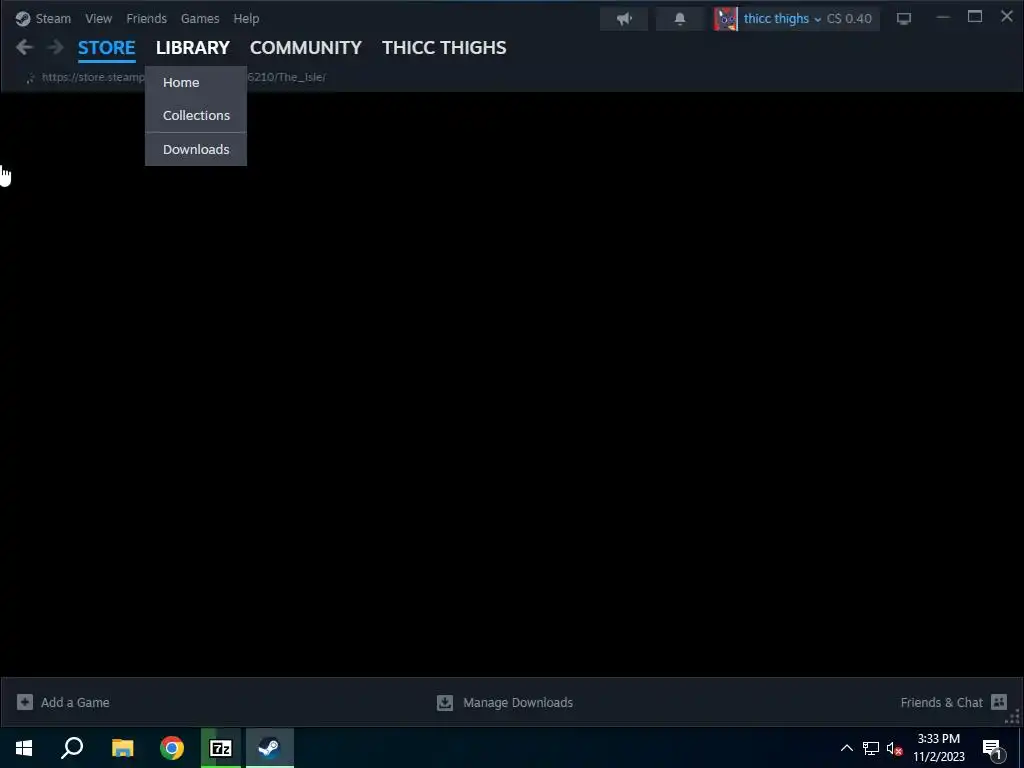
Task: Click the Steam taskbar icon
Action: (270, 748)
